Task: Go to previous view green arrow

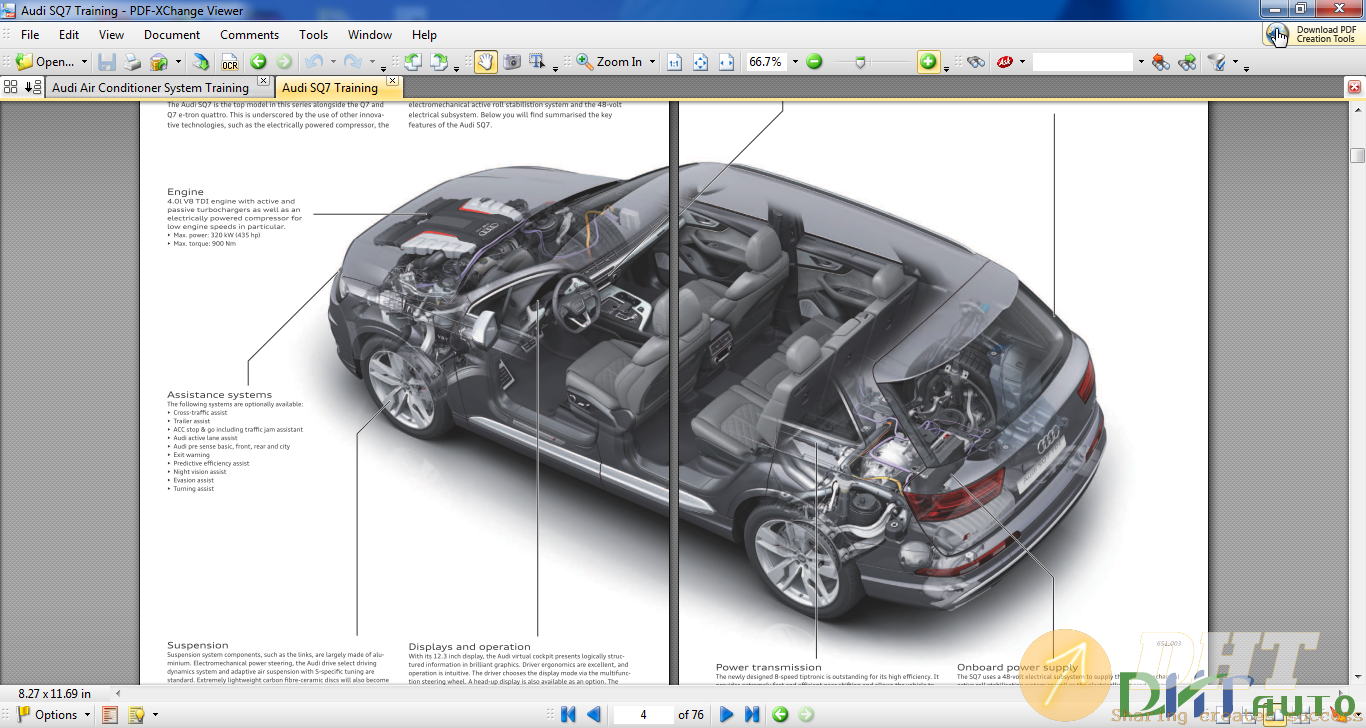Action: click(x=258, y=62)
